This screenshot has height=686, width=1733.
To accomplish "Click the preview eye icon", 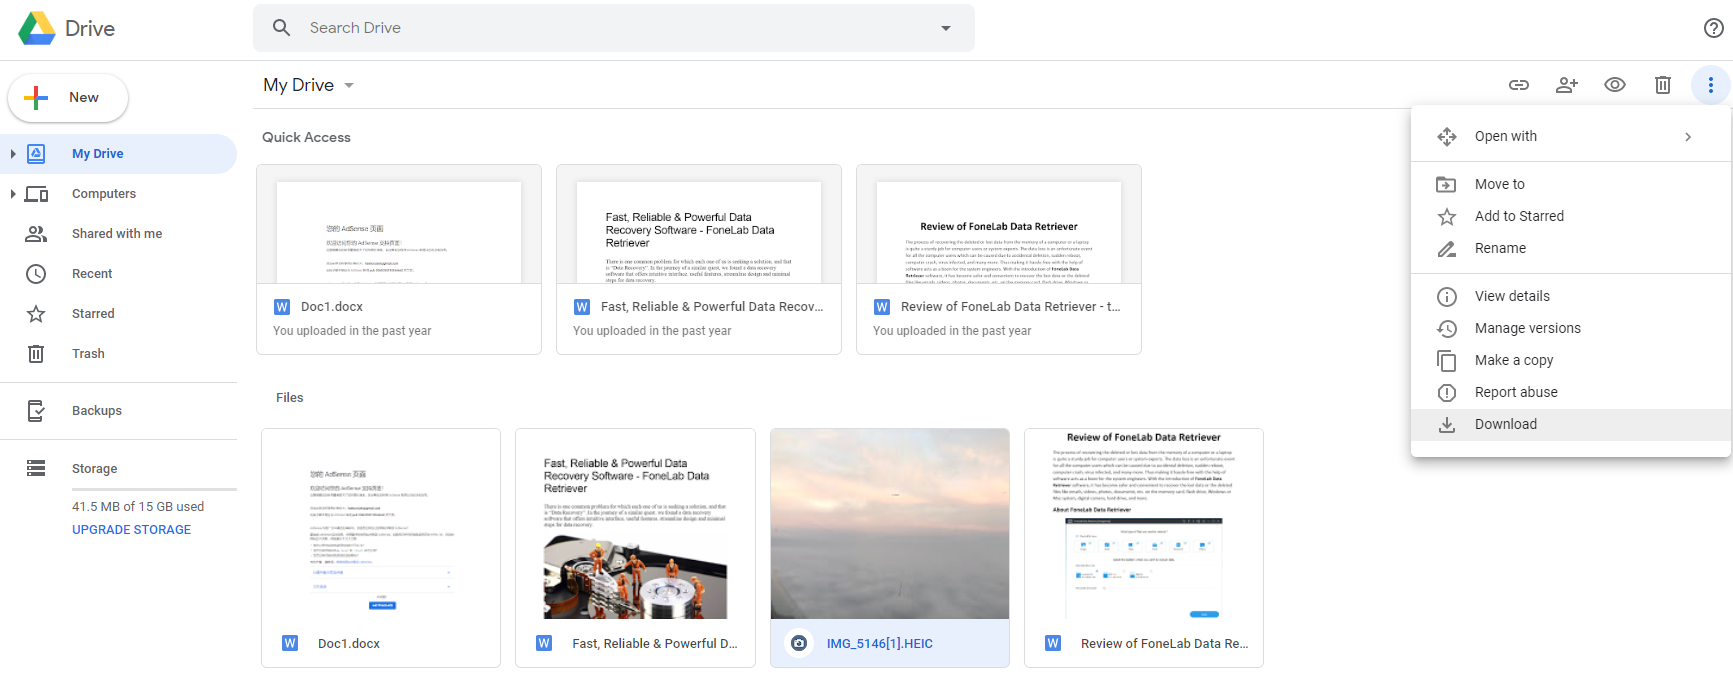I will (x=1614, y=85).
